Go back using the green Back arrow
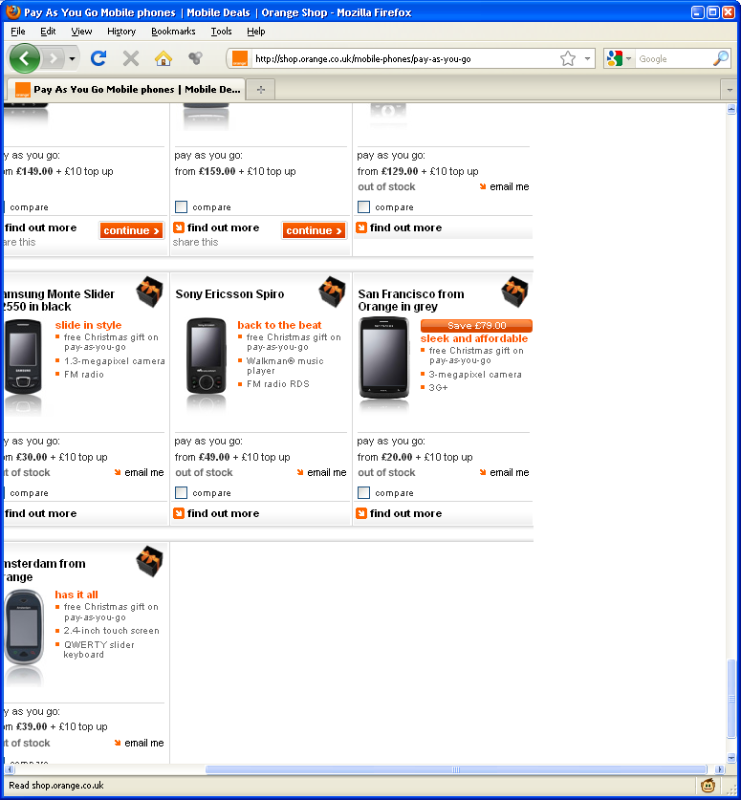 (x=24, y=59)
